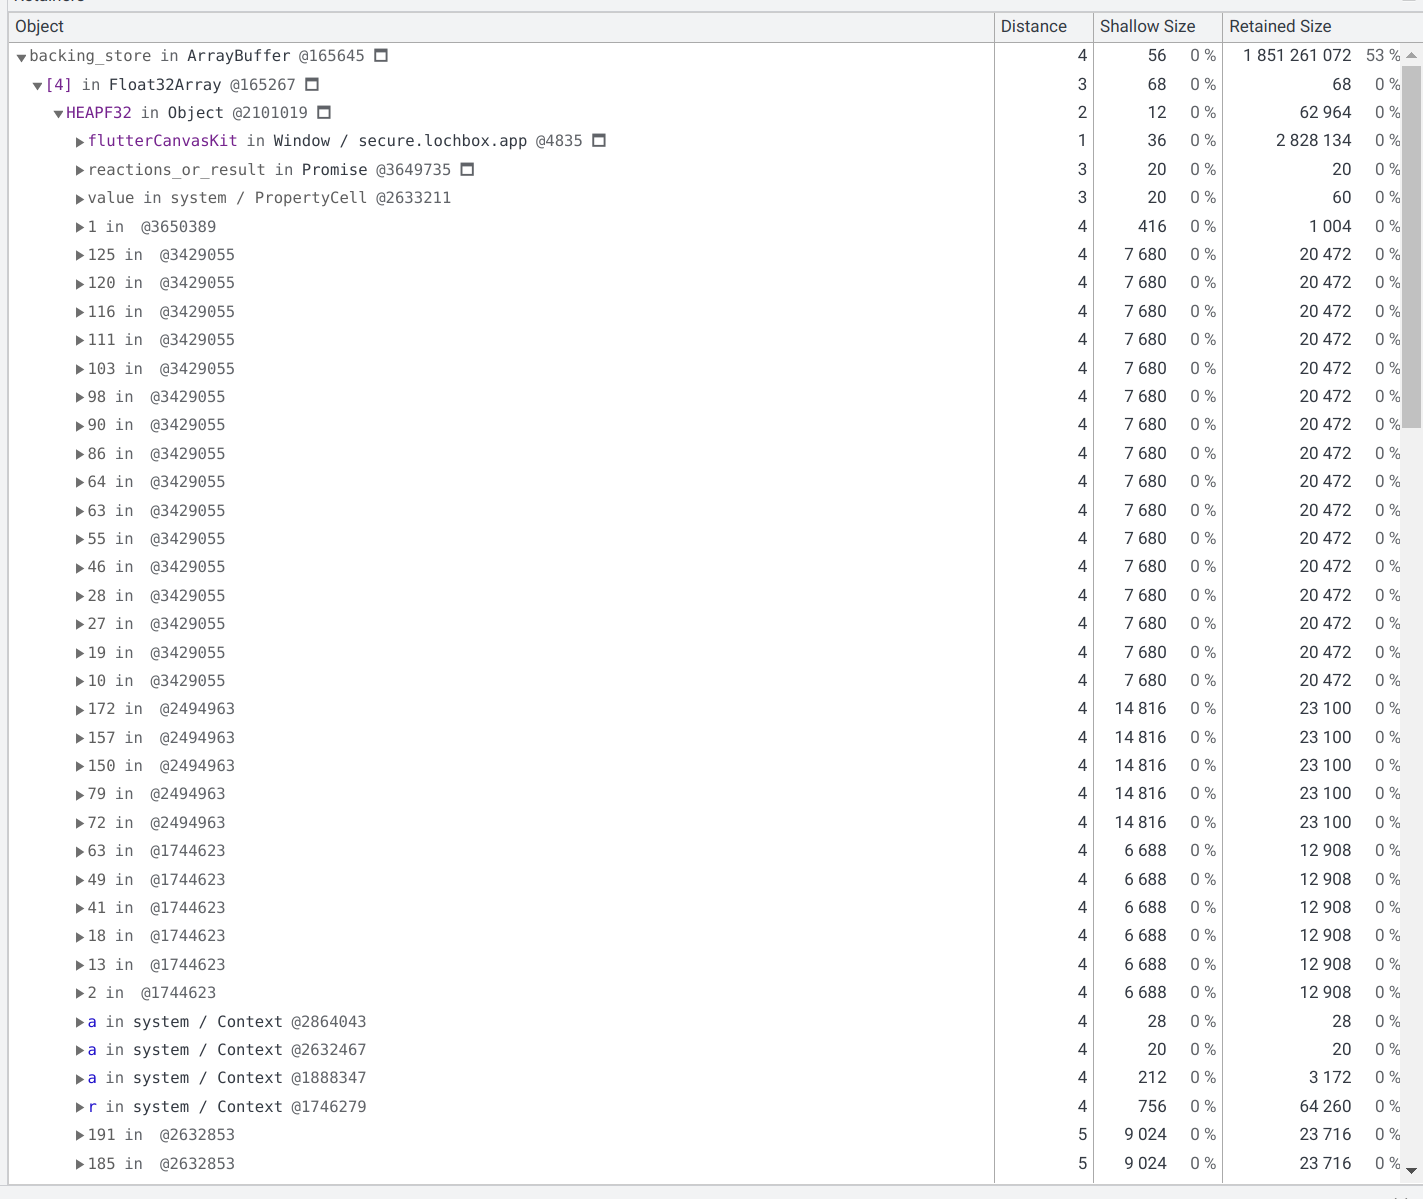Image resolution: width=1423 pixels, height=1199 pixels.
Task: Click the inspect icon beside PropertyCell @2633211
Action: tap(470, 197)
